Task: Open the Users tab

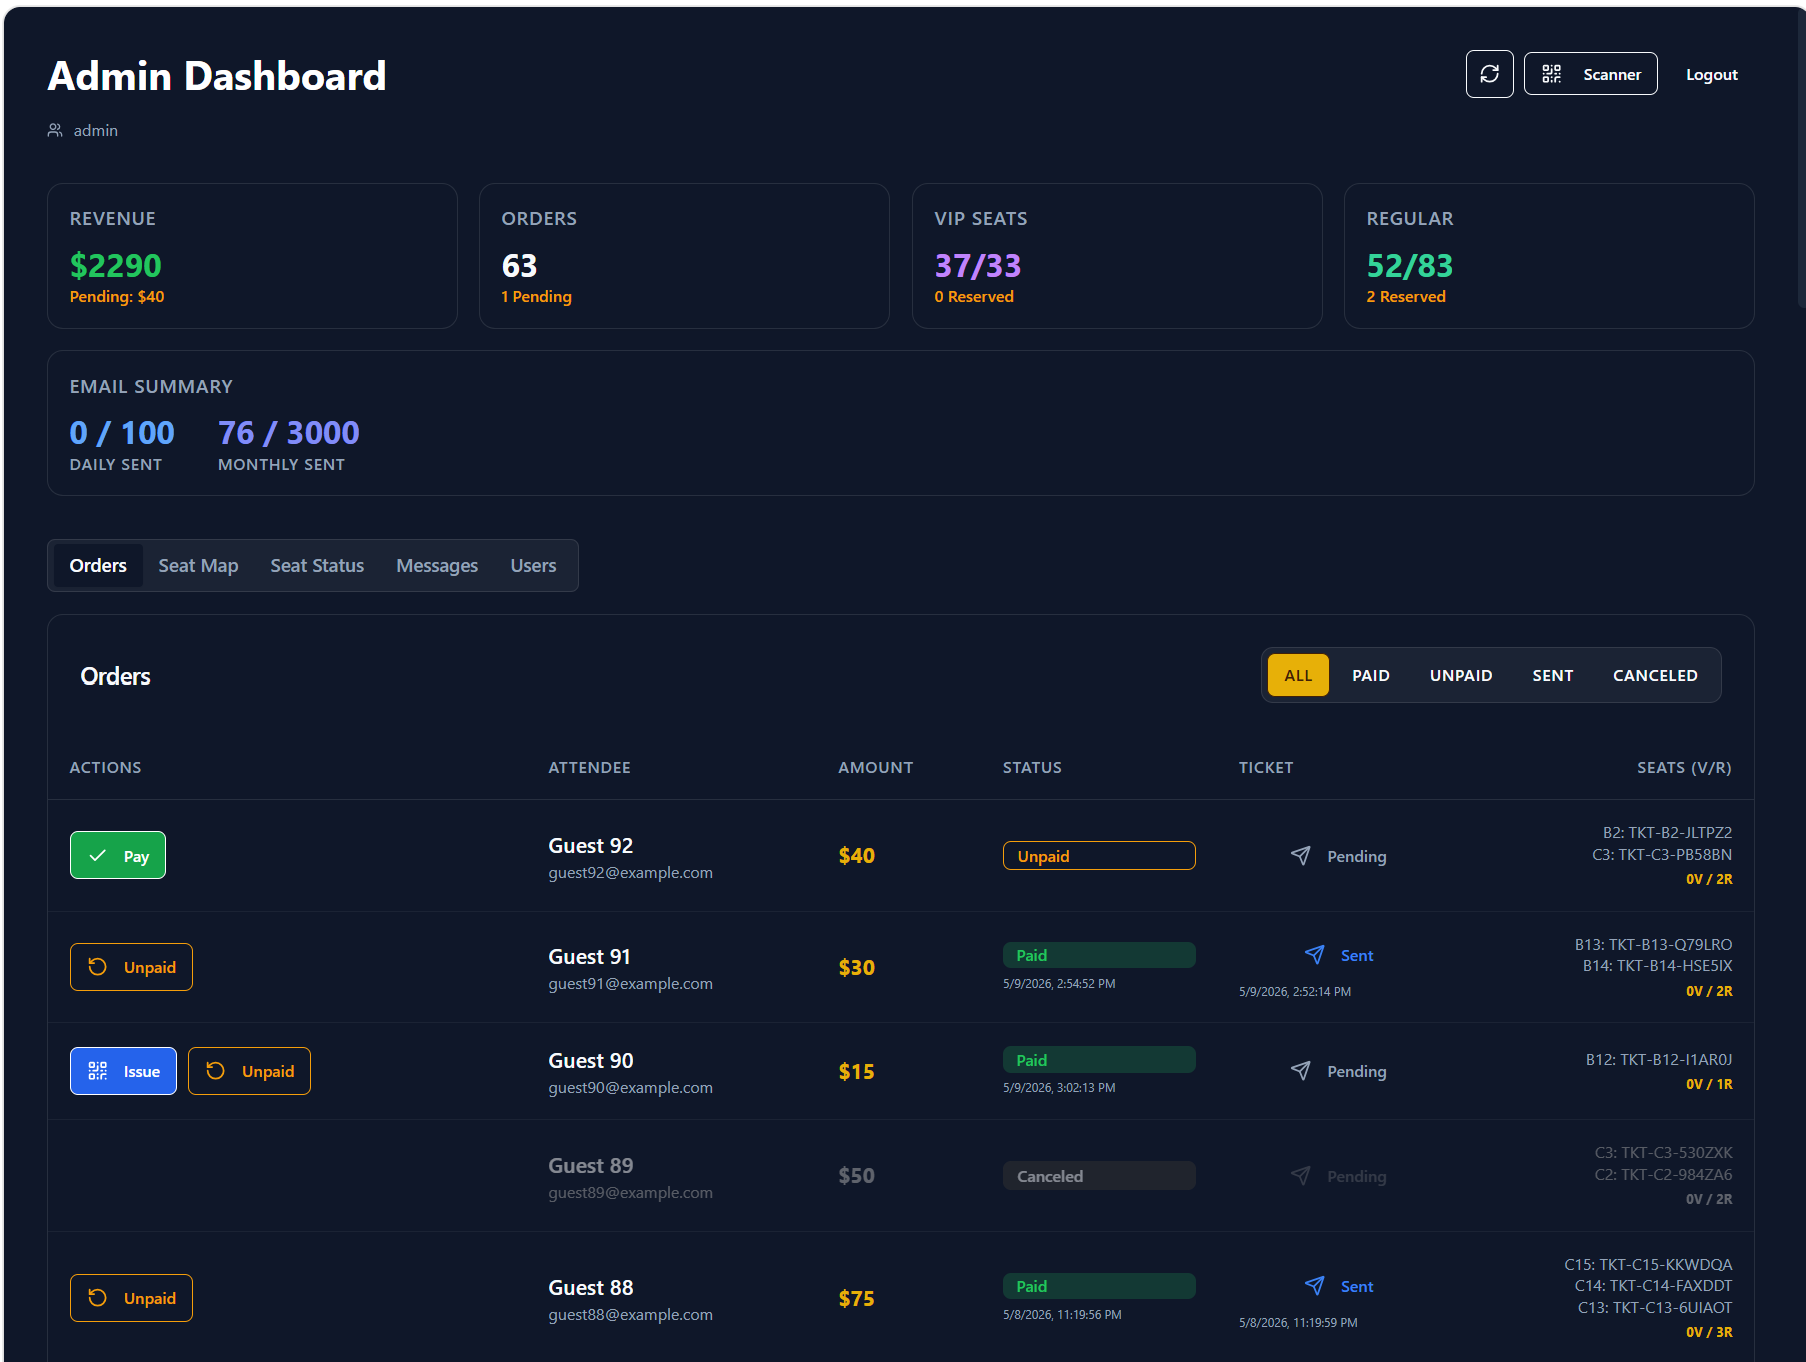Action: [533, 565]
